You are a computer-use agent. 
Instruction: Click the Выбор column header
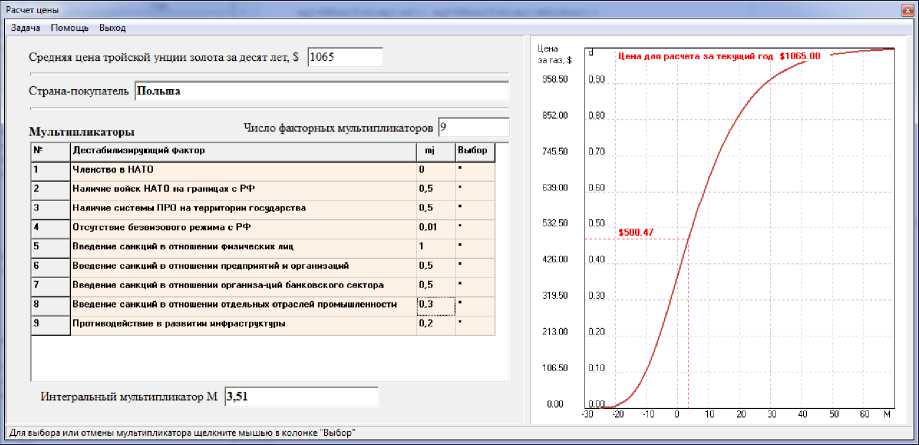tap(475, 151)
